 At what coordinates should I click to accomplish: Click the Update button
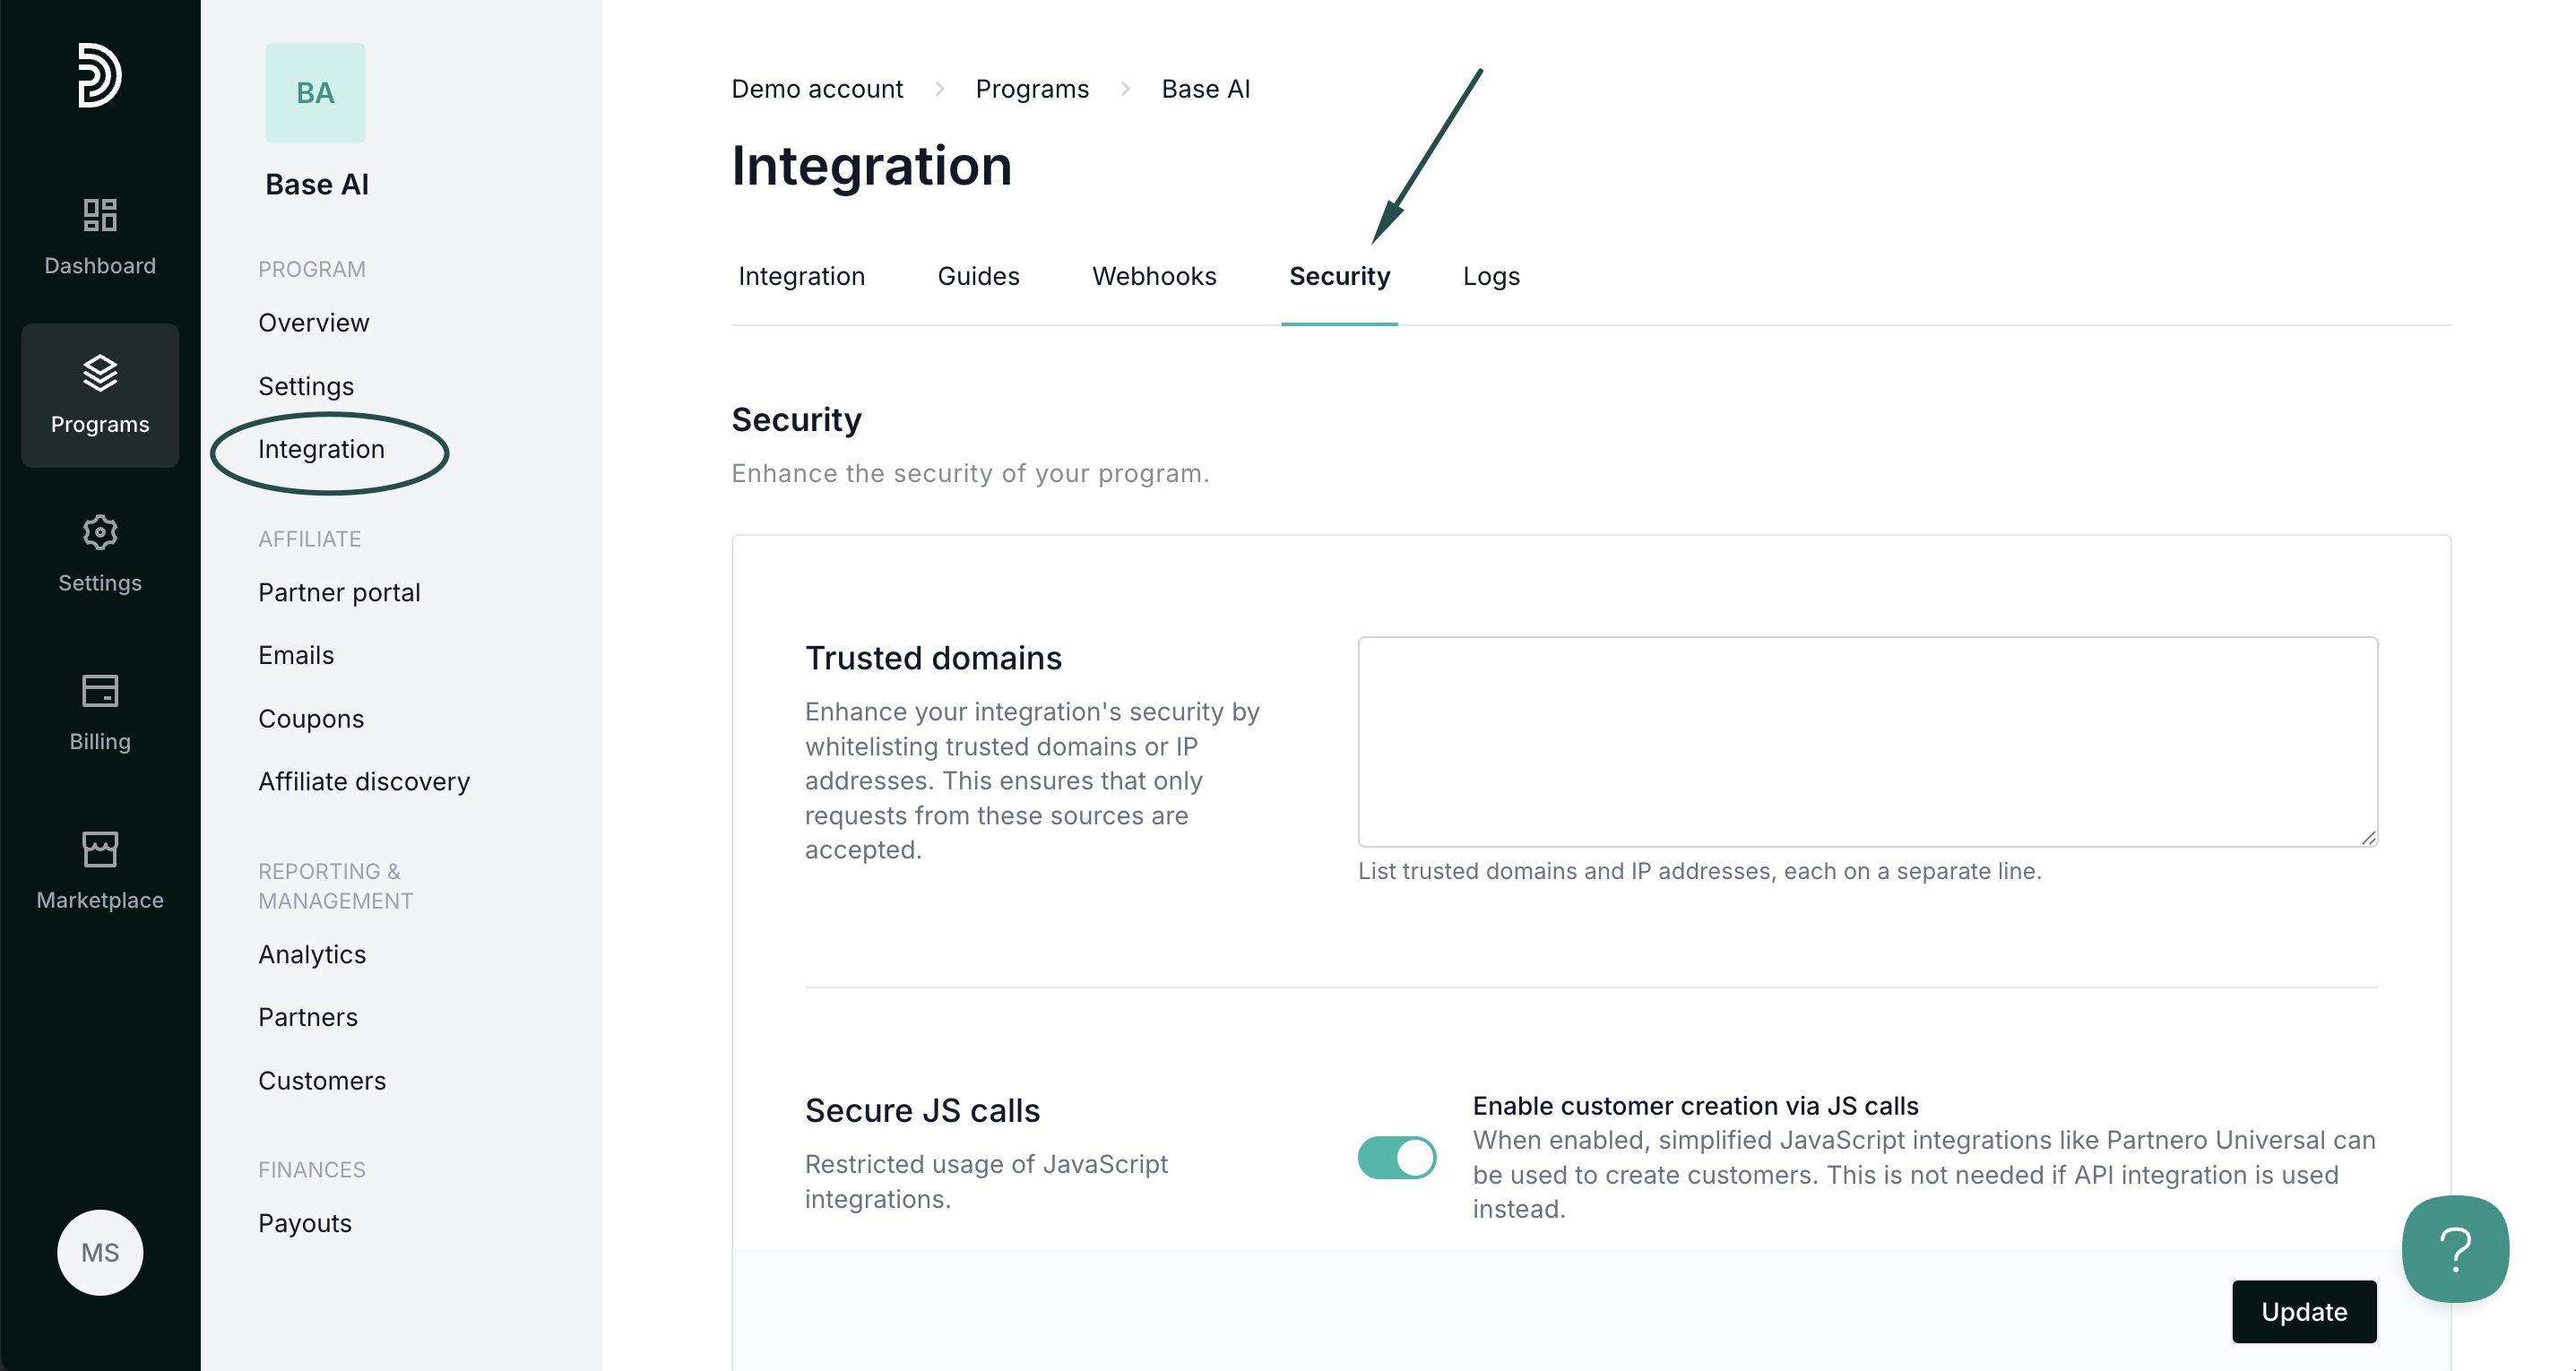[2304, 1311]
